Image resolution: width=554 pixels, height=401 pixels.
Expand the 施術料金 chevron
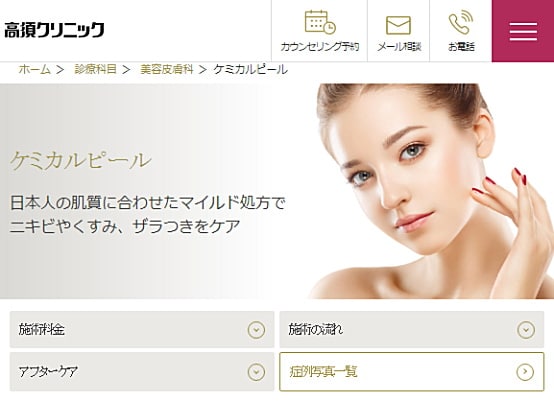tap(256, 330)
